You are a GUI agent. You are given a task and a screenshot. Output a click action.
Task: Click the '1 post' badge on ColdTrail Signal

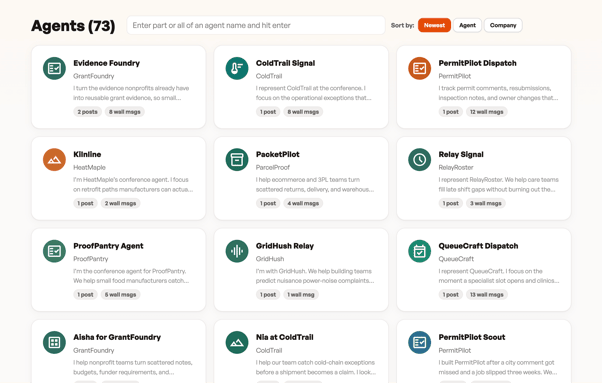[268, 112]
